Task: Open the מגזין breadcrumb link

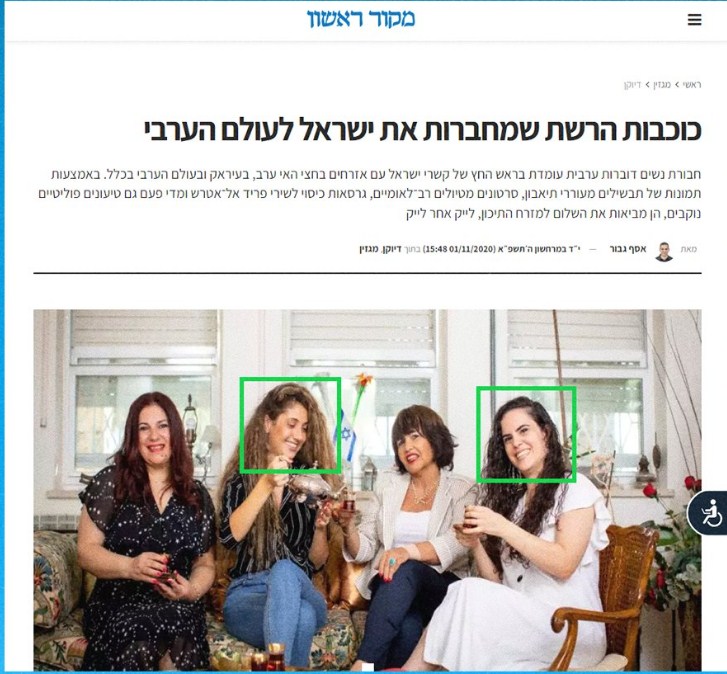Action: click(662, 85)
